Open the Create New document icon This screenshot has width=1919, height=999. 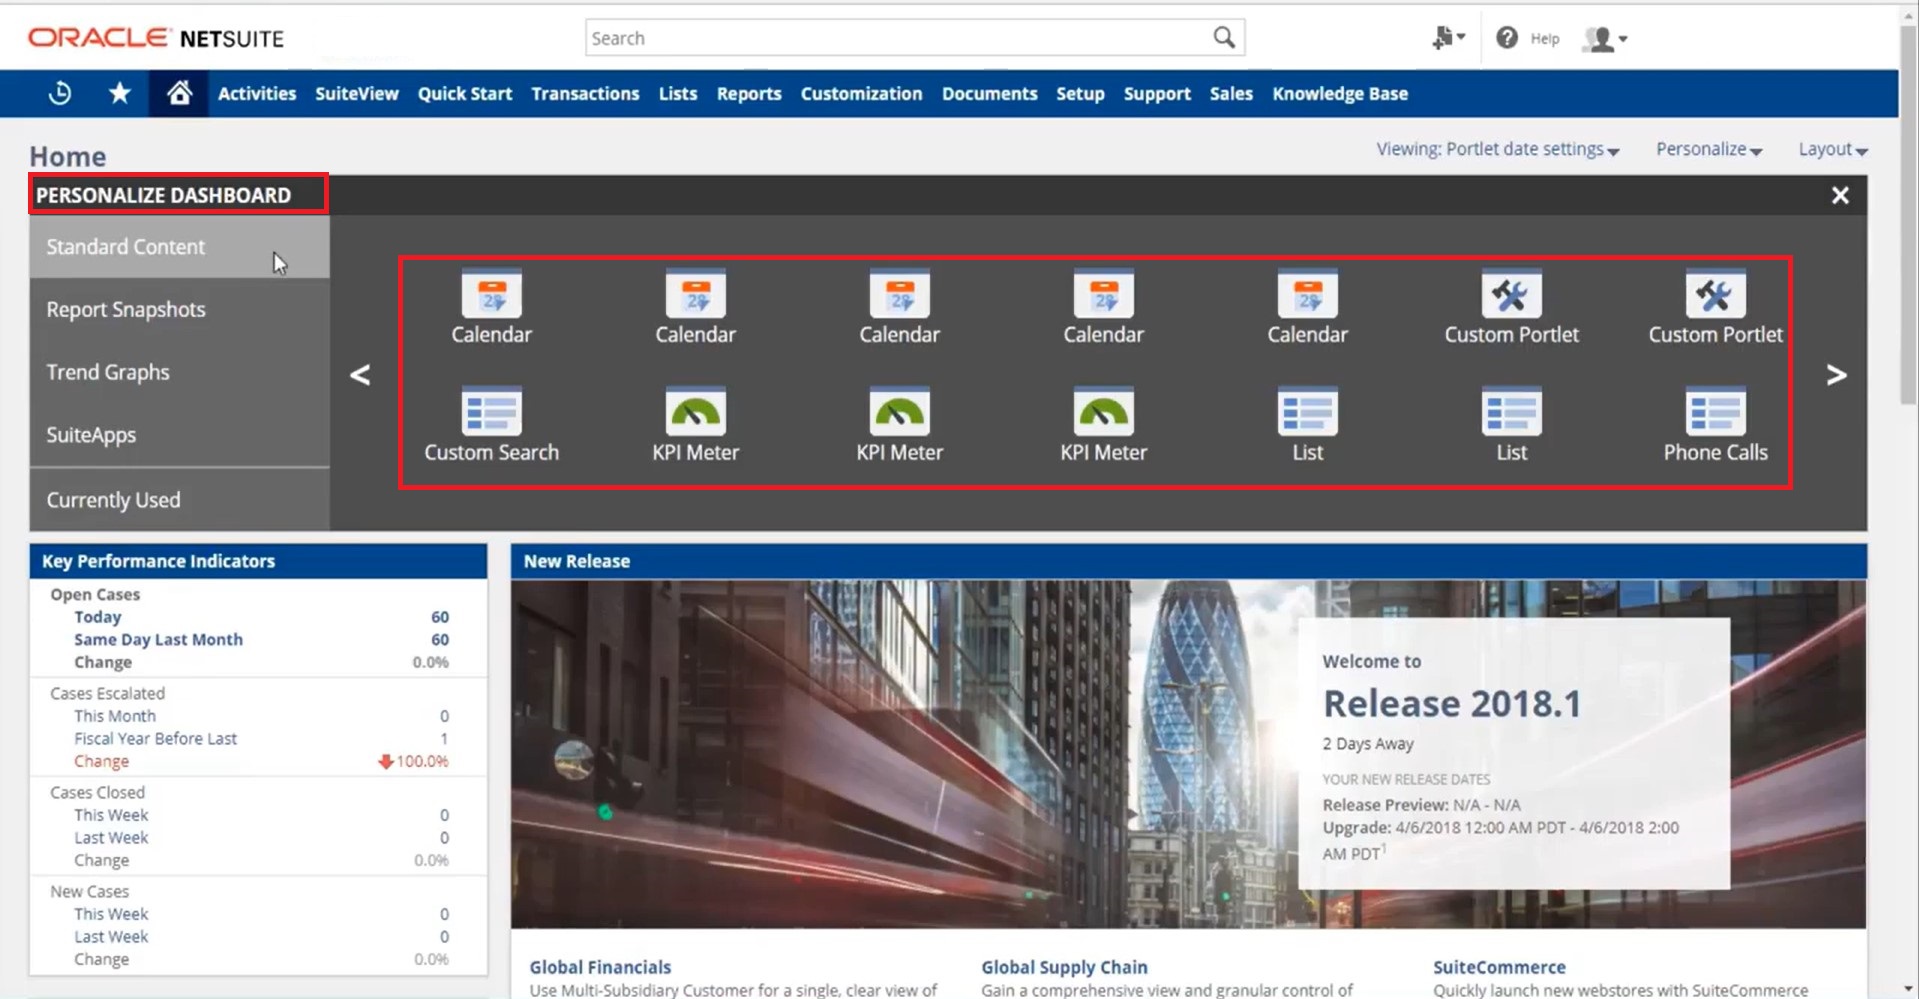coord(1444,37)
